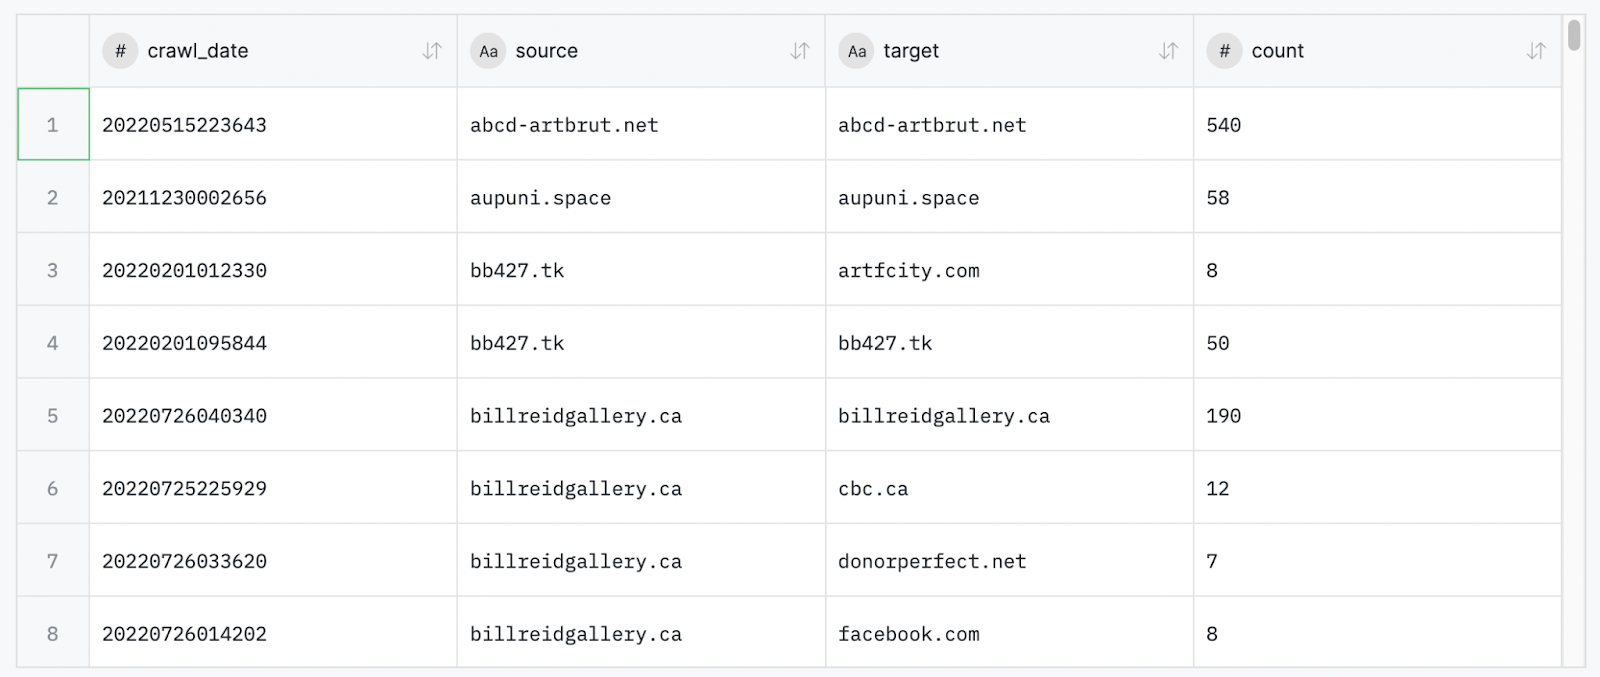Select row number 8
Screen dimensions: 1600x677
click(53, 633)
